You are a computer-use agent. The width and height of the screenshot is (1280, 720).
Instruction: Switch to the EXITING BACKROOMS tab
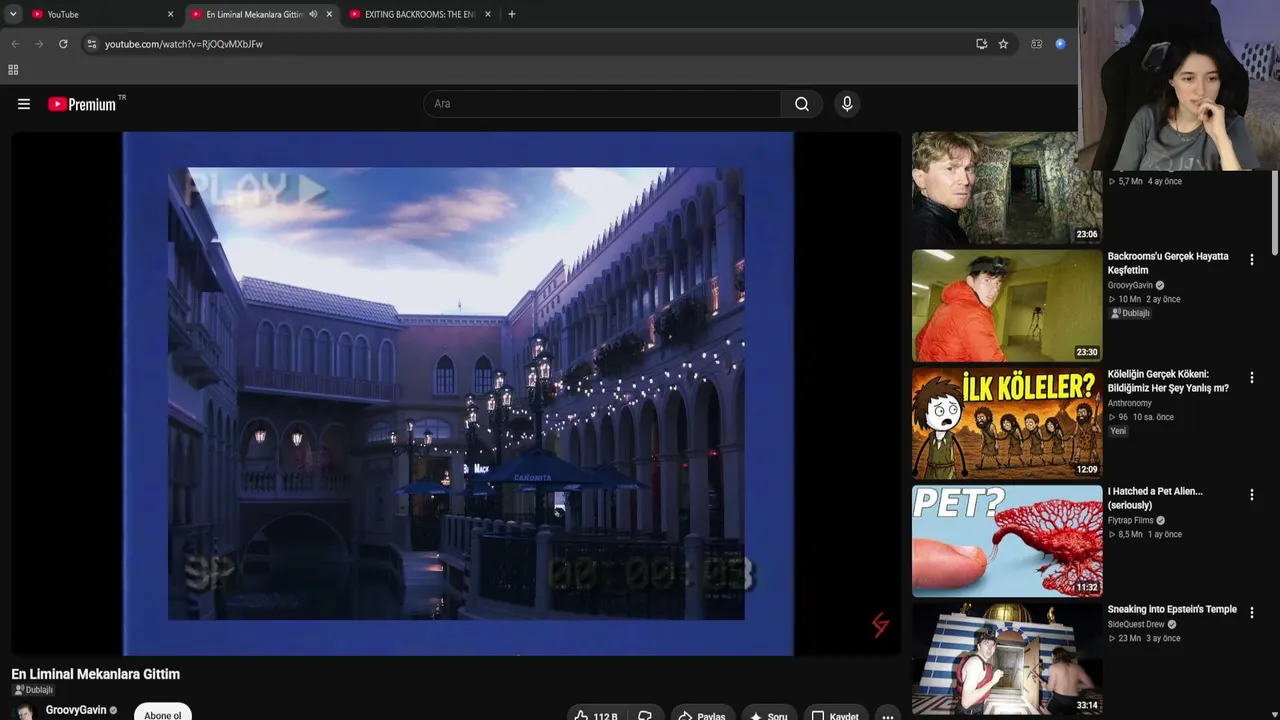(420, 14)
